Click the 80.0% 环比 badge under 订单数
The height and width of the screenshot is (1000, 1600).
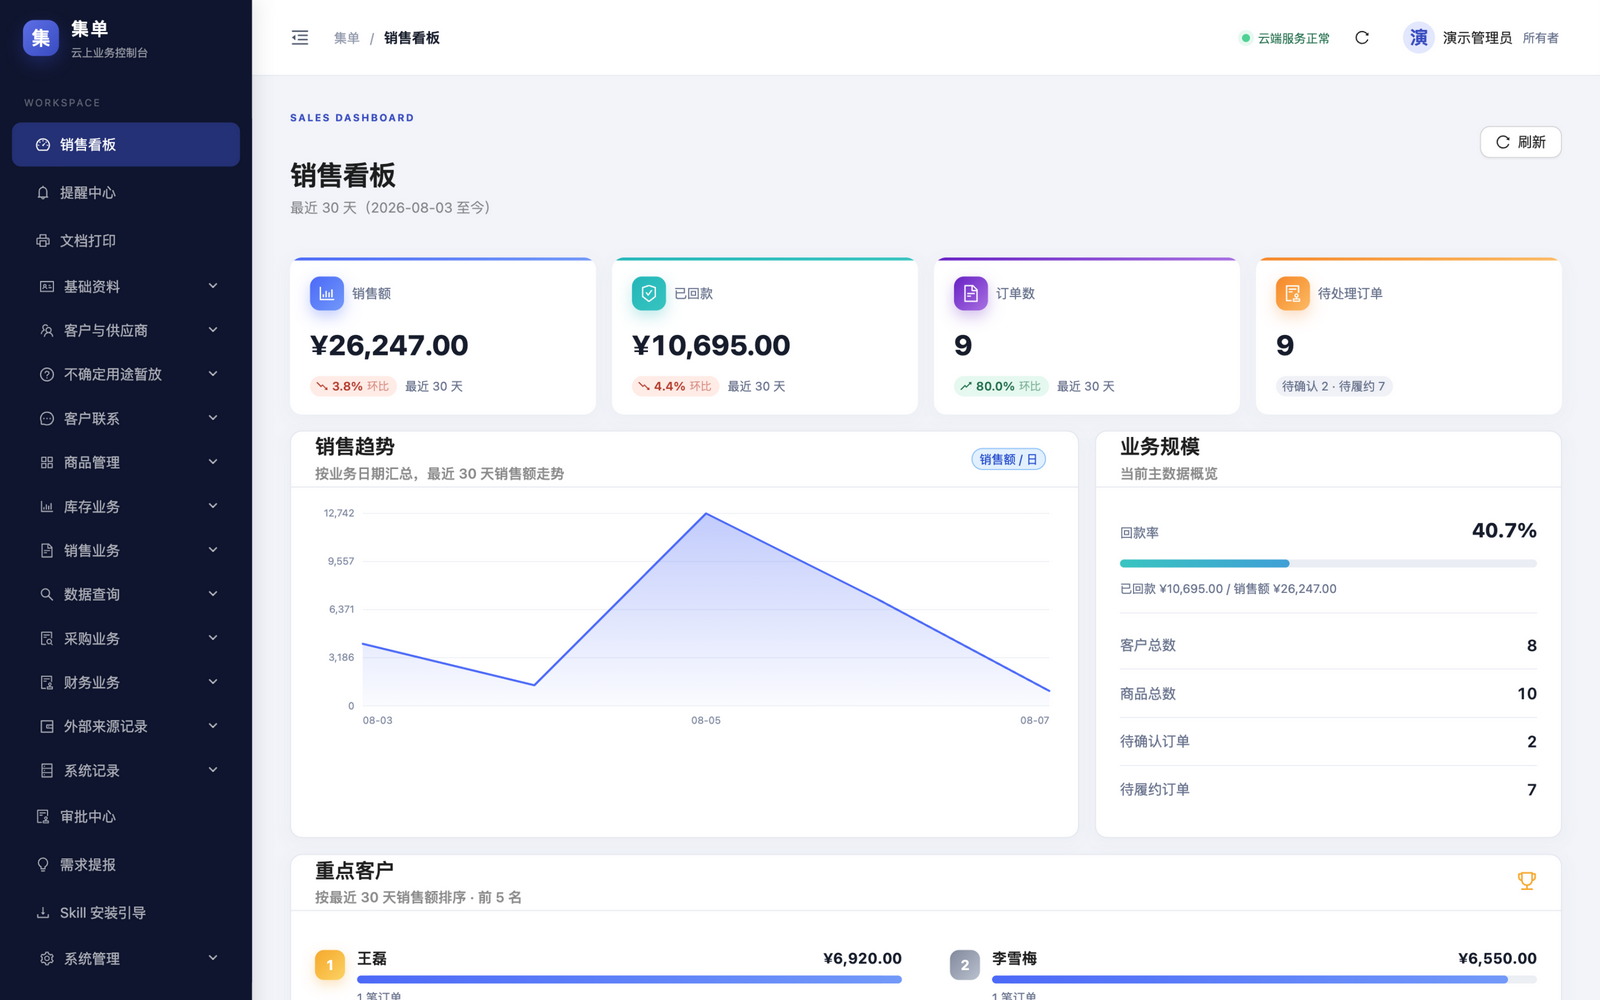tap(1001, 386)
